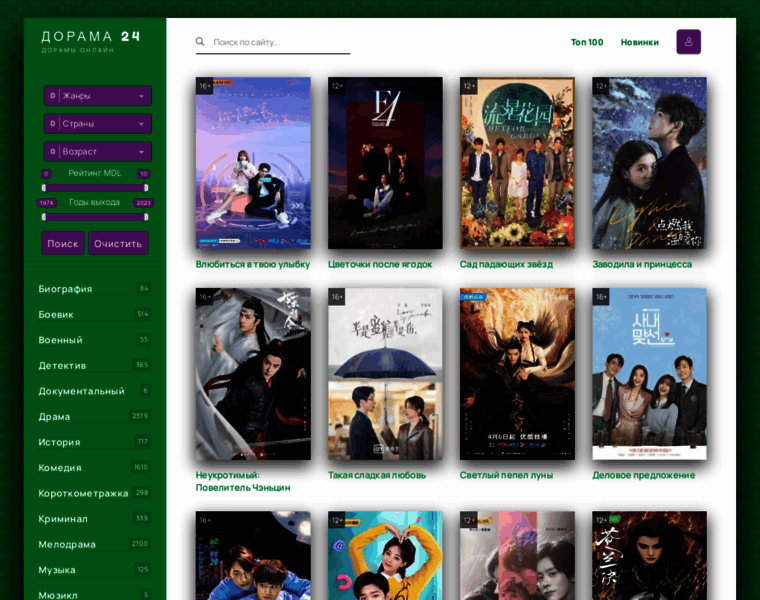Expand the Страны dropdown
Screen dimensions: 760x600
click(x=97, y=124)
